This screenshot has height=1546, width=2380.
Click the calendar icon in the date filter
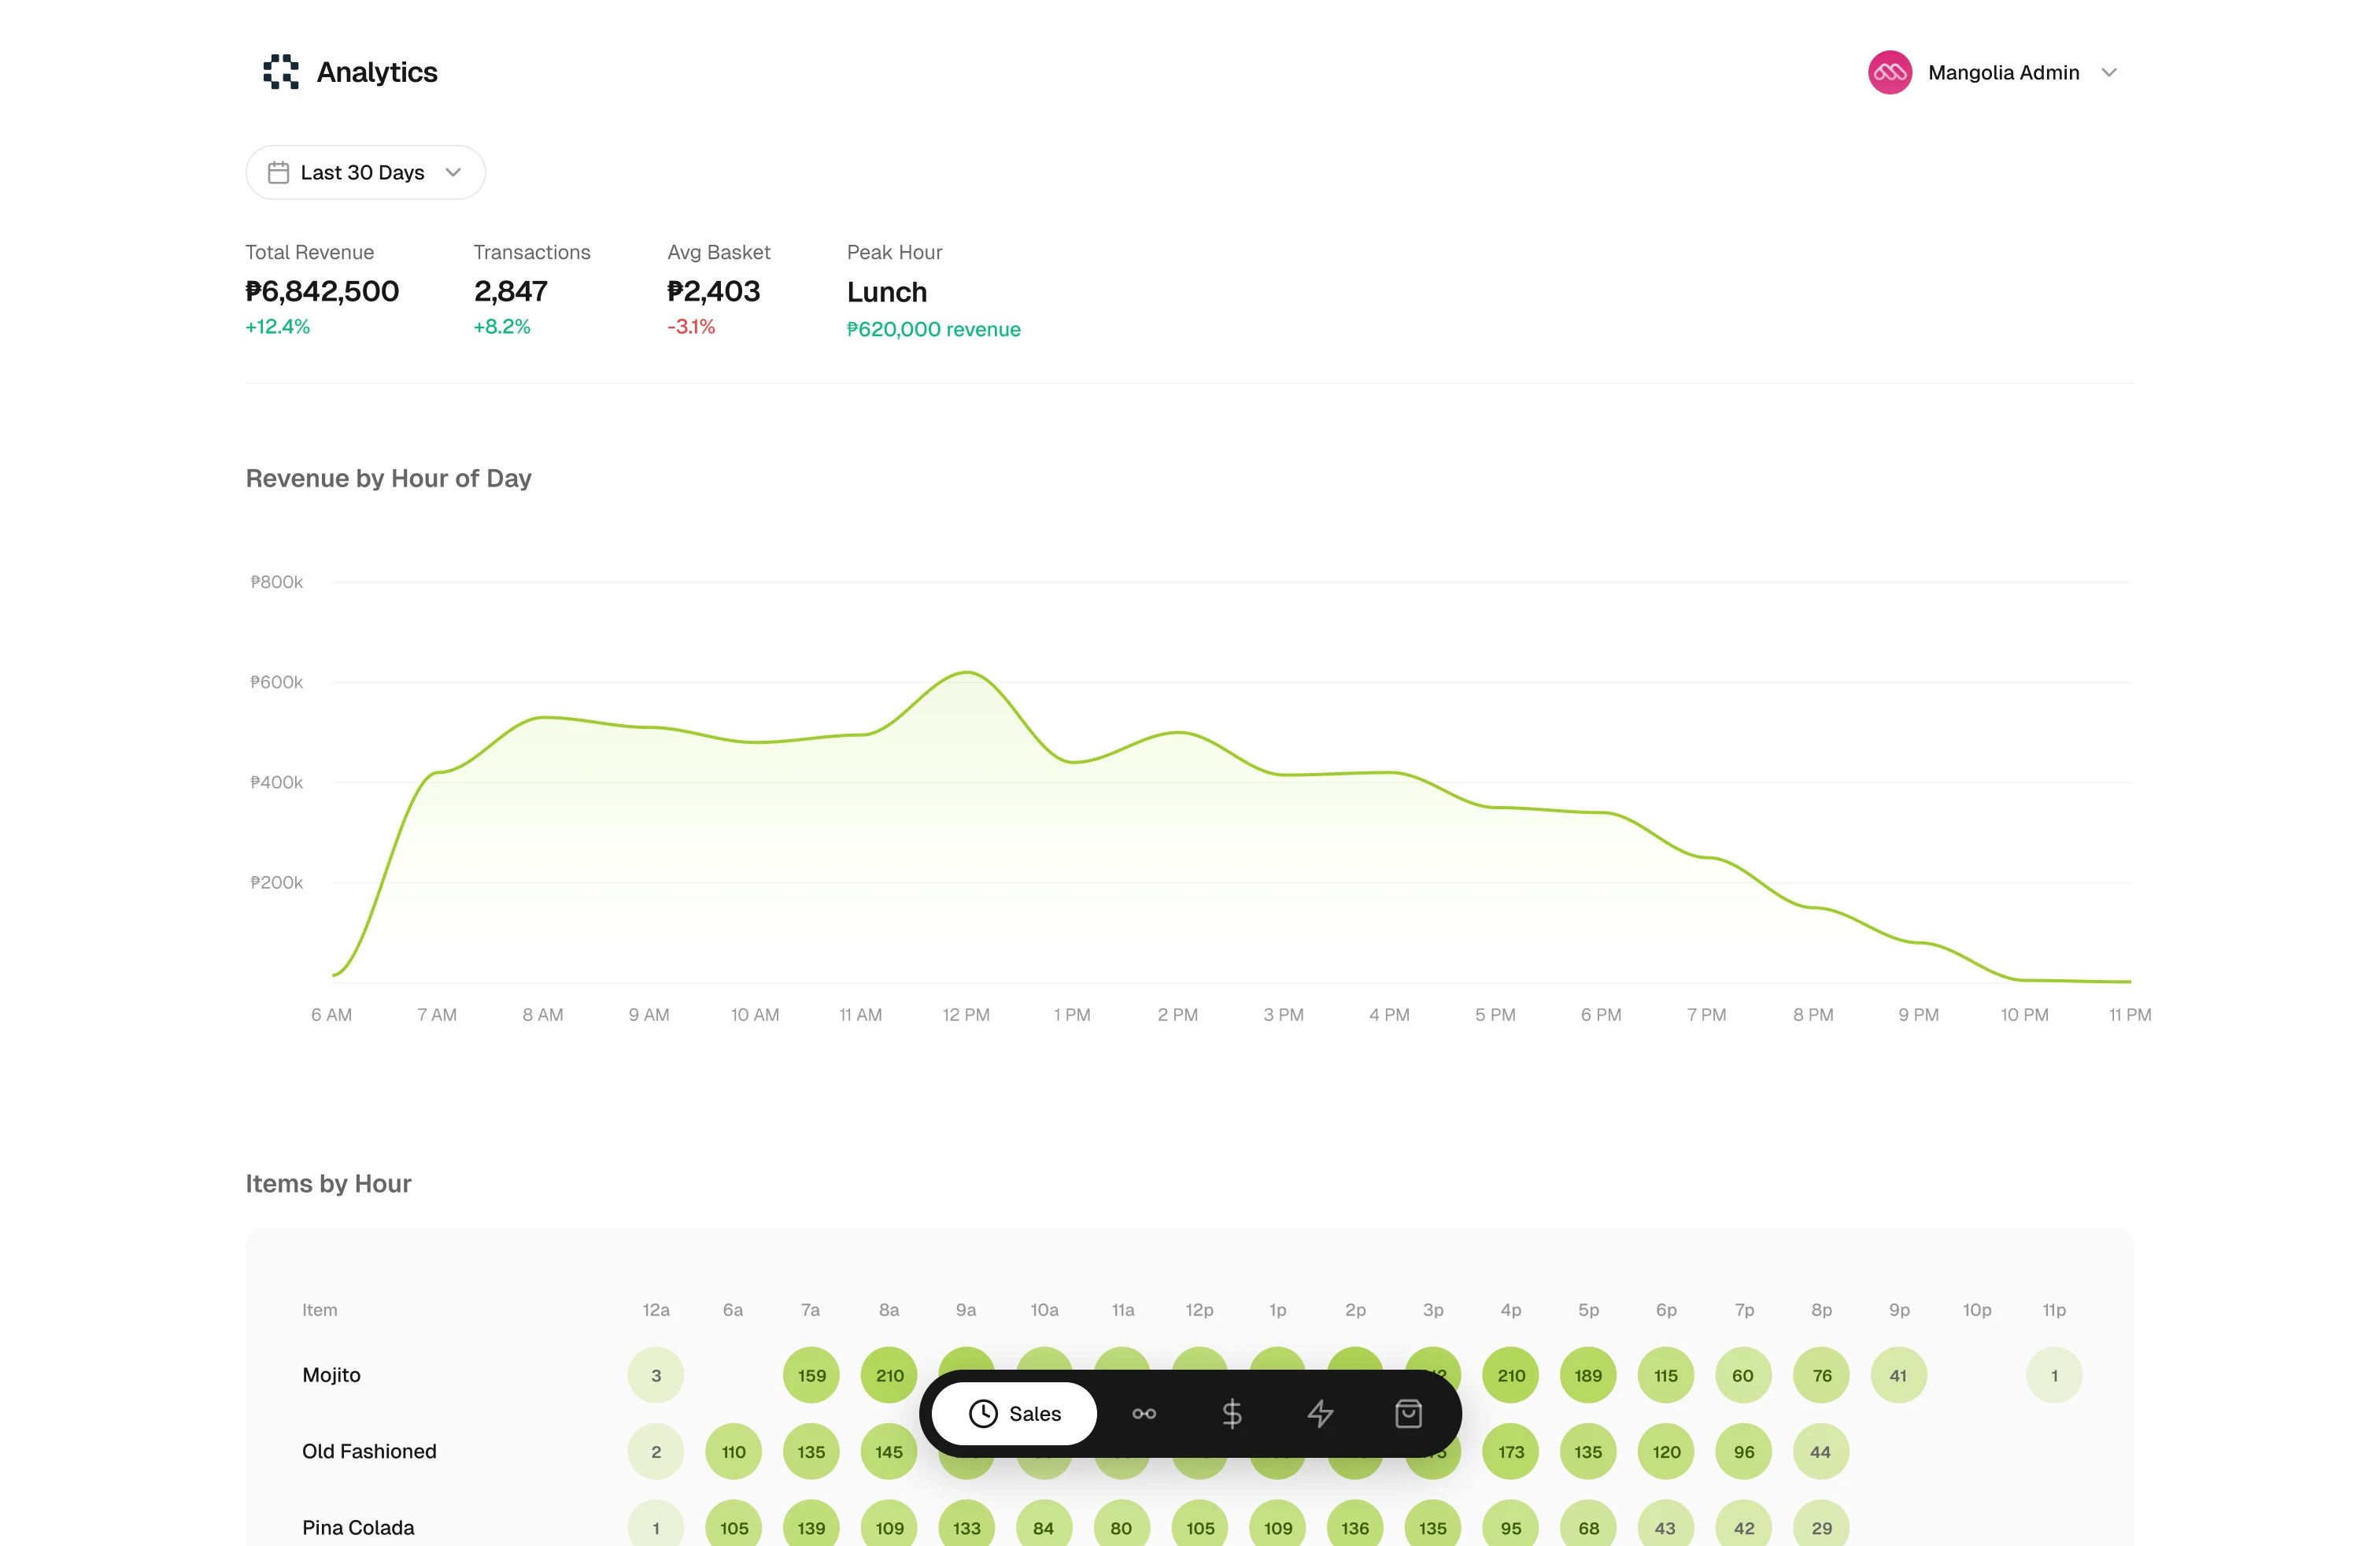pyautogui.click(x=279, y=172)
